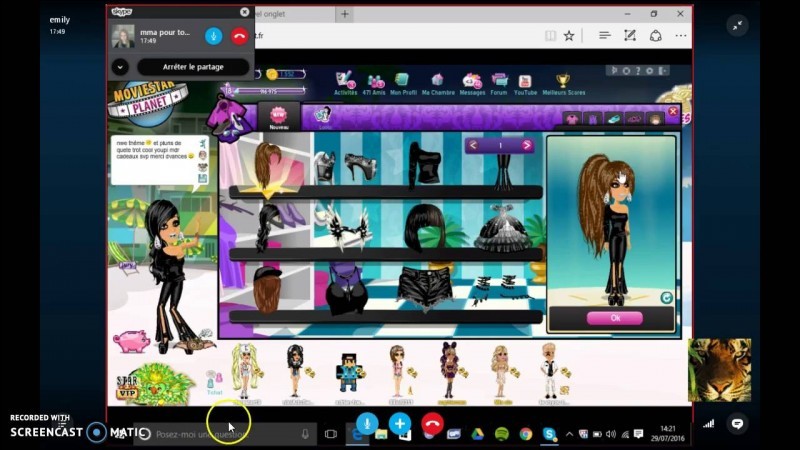Go to previous shop page arrow
The width and height of the screenshot is (800, 450).
[473, 145]
